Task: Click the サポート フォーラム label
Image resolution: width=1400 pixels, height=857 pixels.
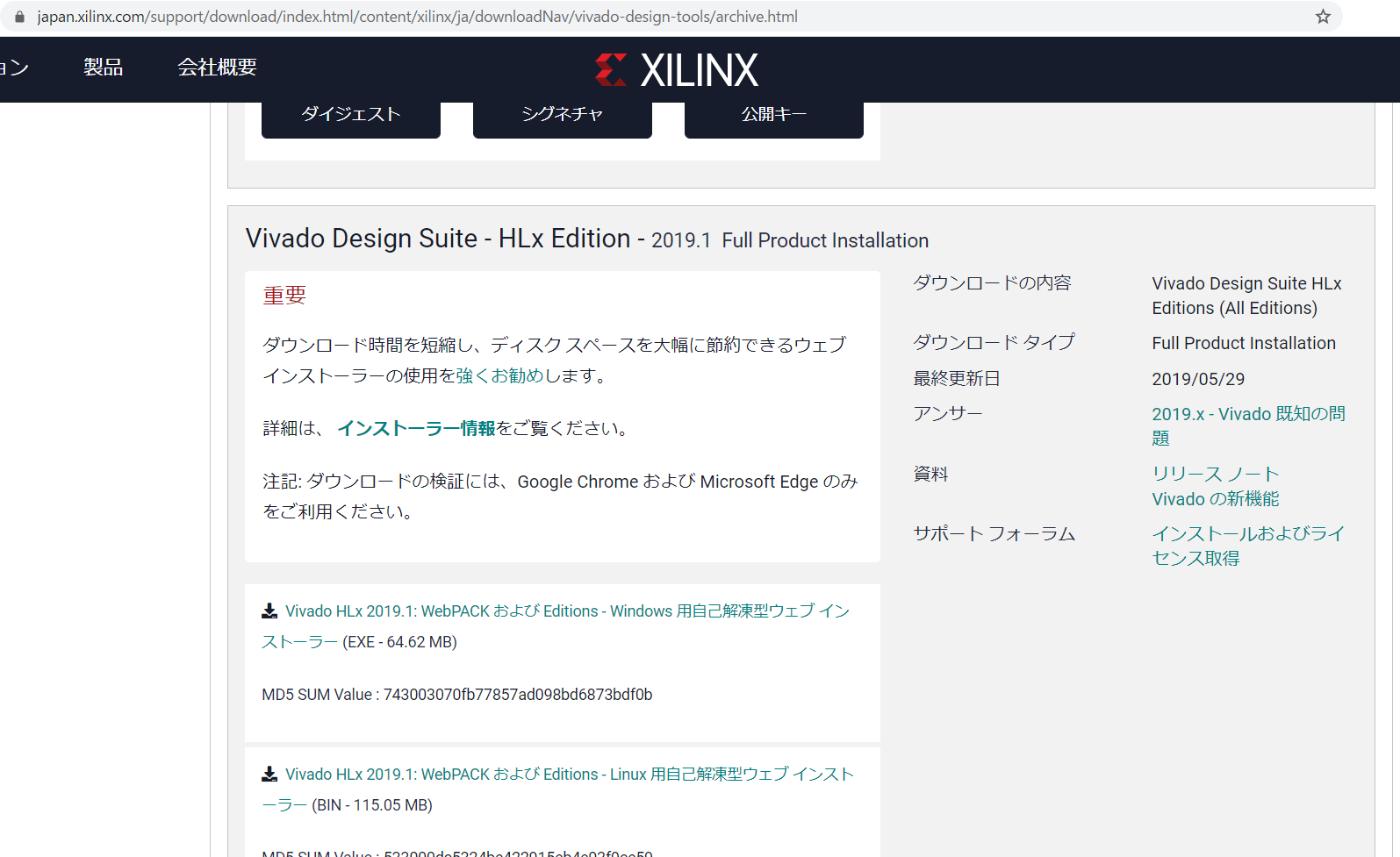Action: pos(994,534)
